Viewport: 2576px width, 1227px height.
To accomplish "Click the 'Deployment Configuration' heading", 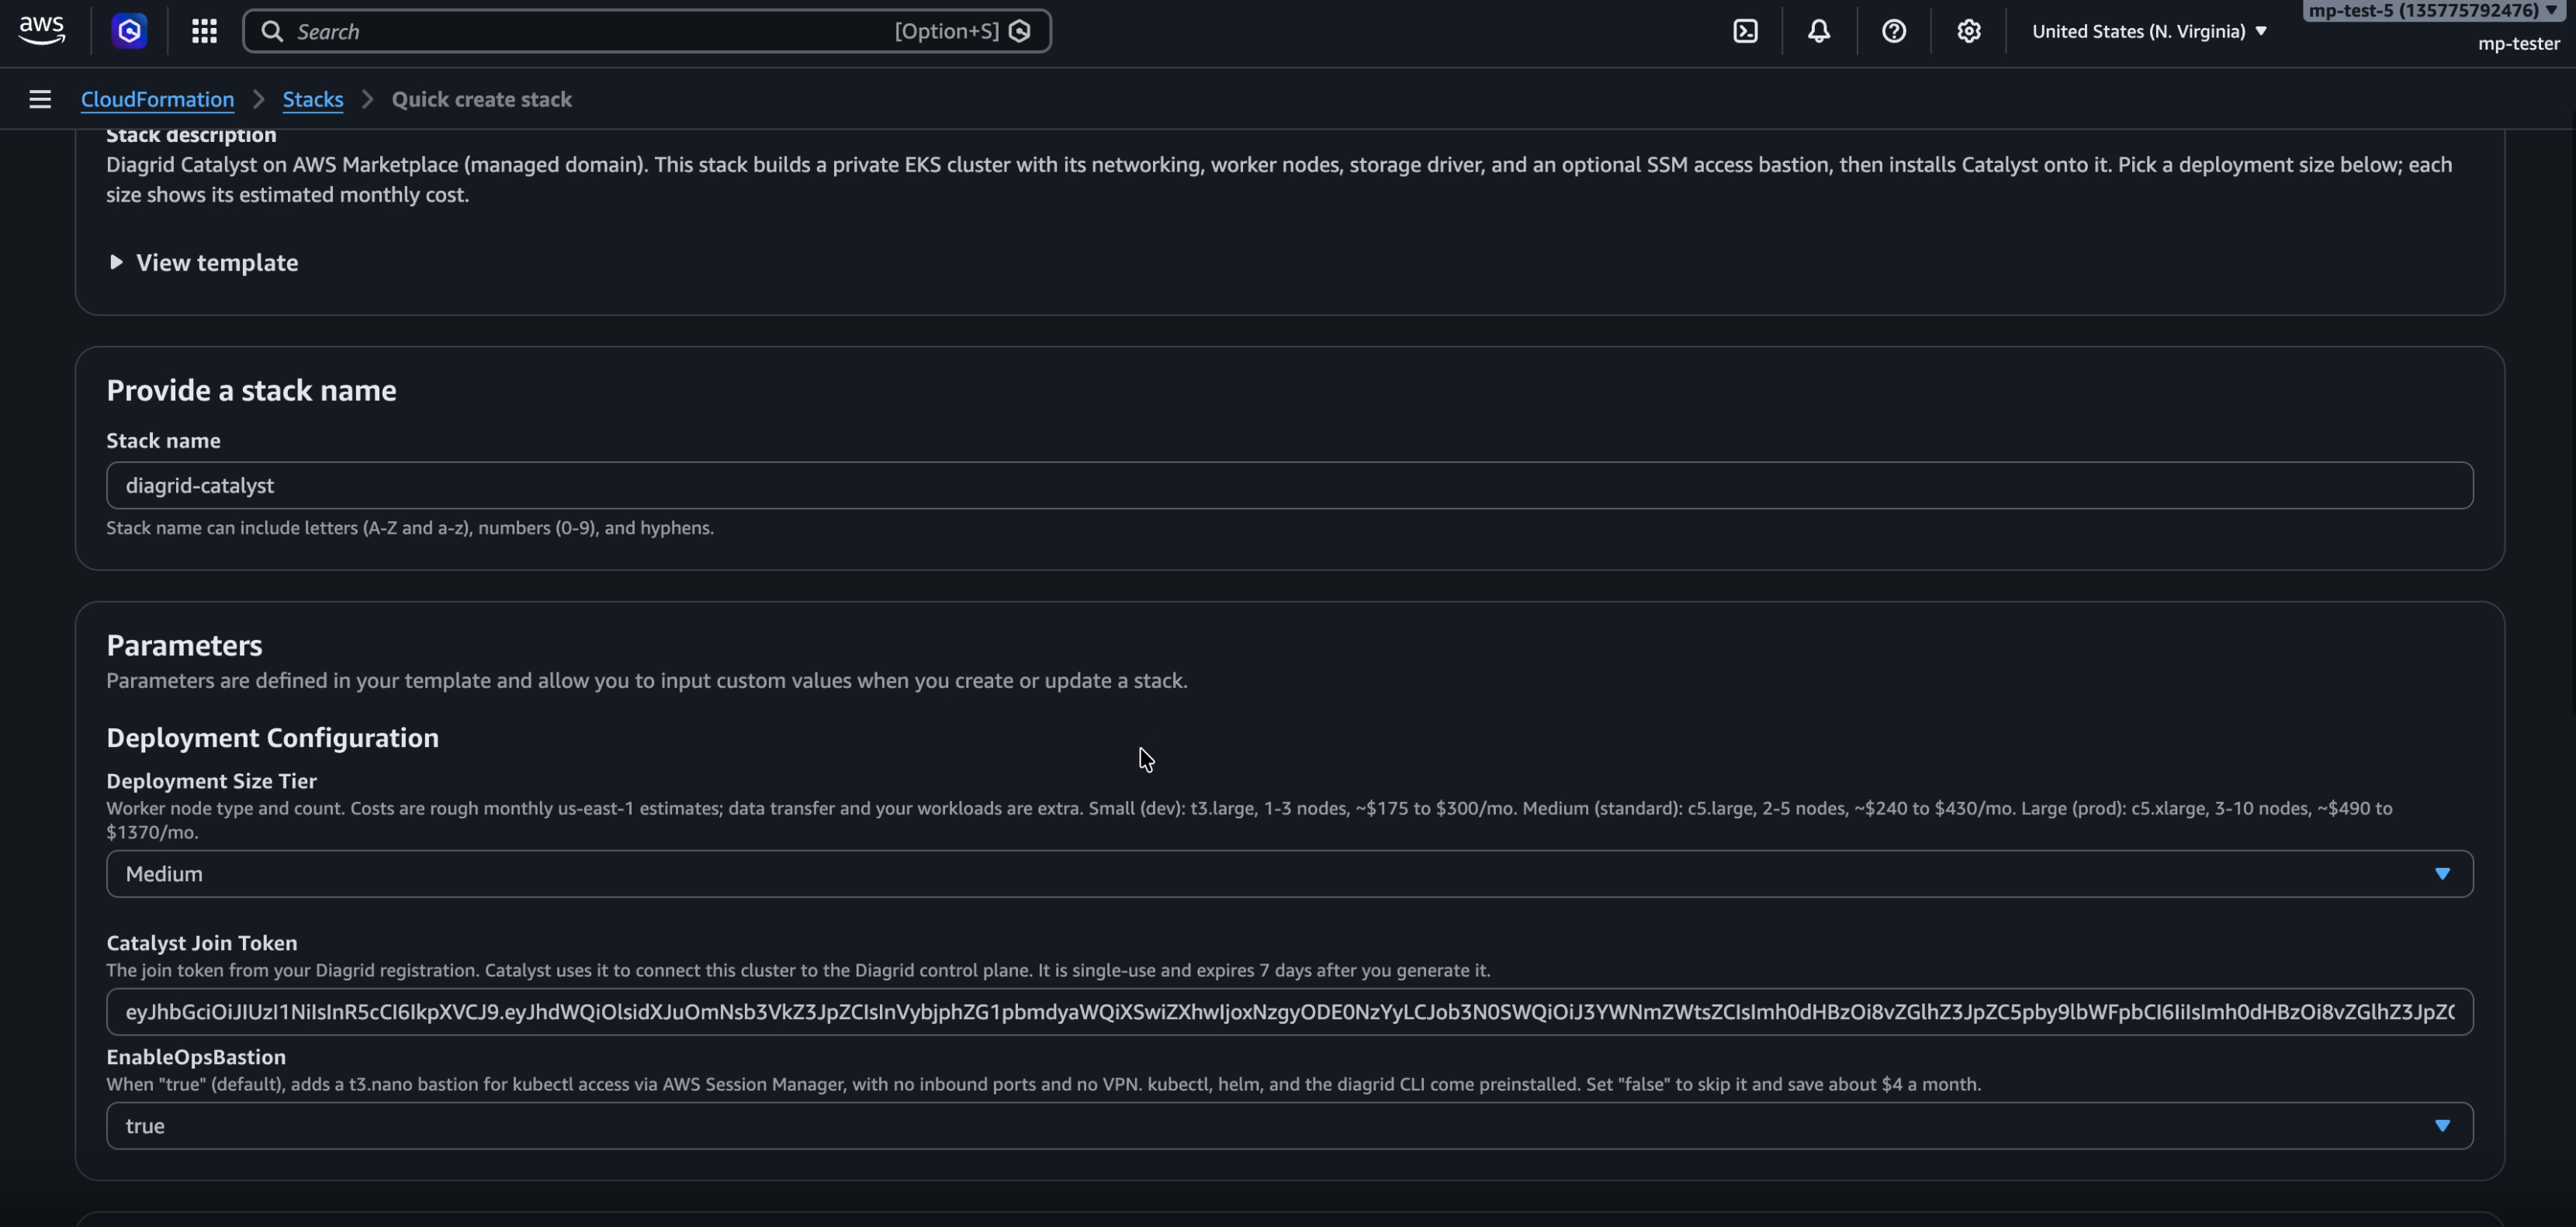I will pos(272,738).
